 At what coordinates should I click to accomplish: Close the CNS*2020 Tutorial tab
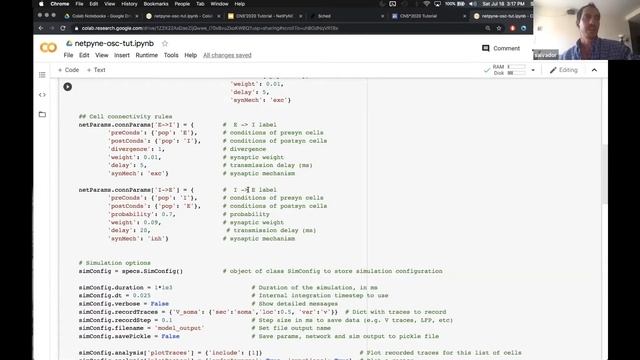[x=464, y=16]
